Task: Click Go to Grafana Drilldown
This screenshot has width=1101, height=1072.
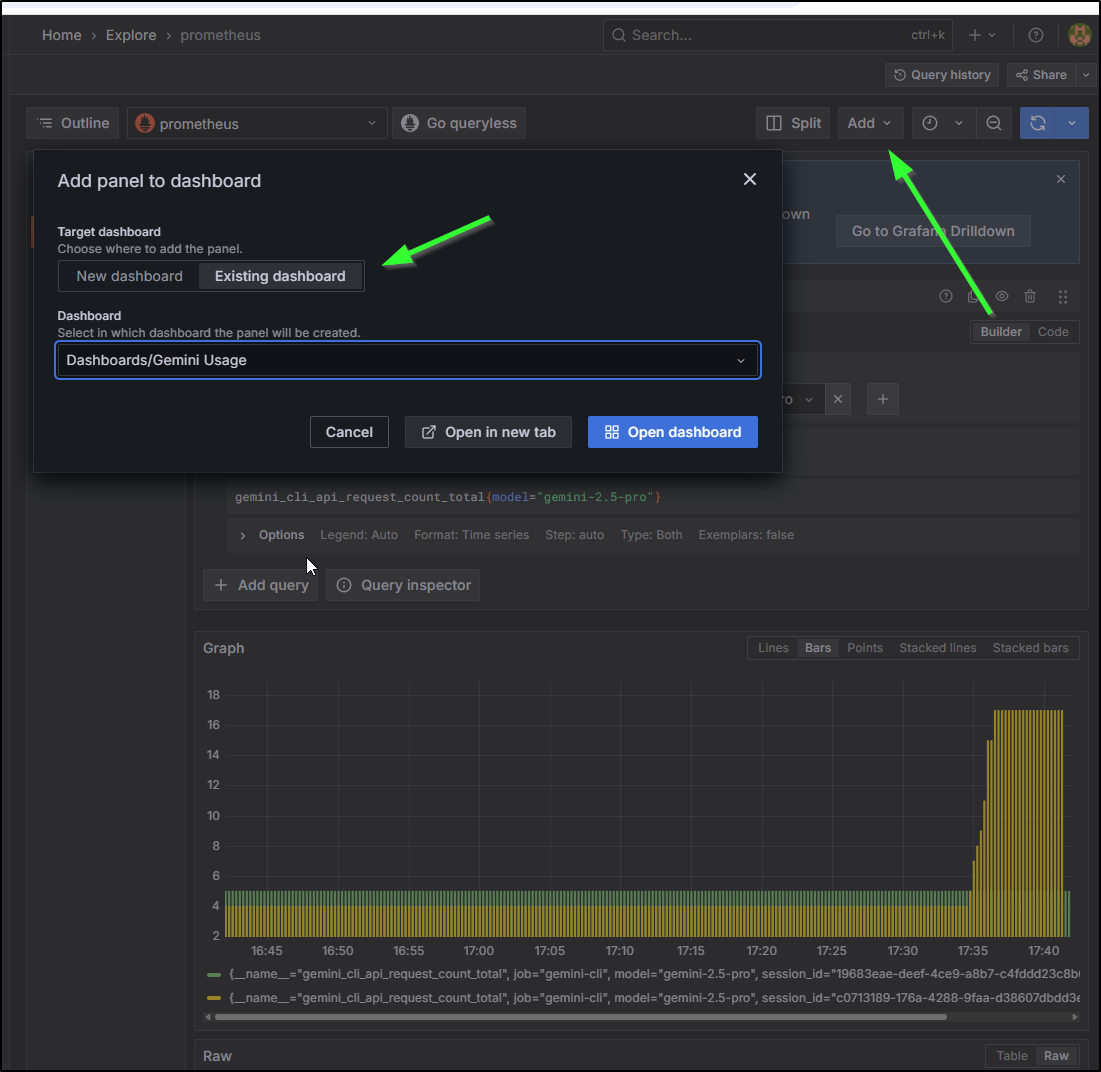Action: point(933,231)
